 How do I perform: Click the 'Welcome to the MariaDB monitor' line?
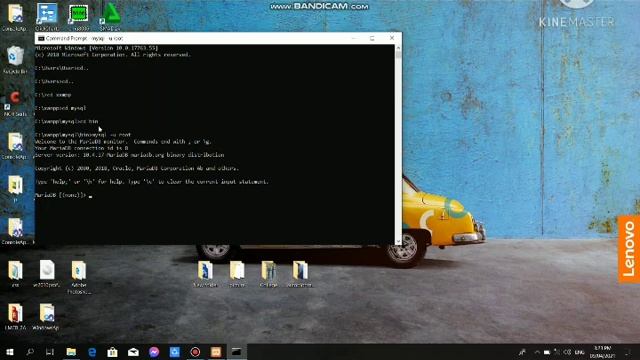pos(123,142)
